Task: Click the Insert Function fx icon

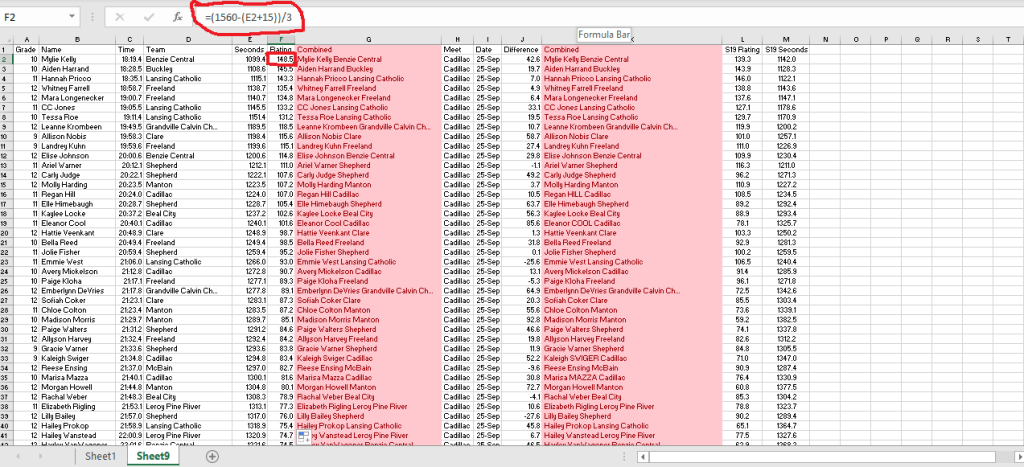Action: (x=178, y=17)
